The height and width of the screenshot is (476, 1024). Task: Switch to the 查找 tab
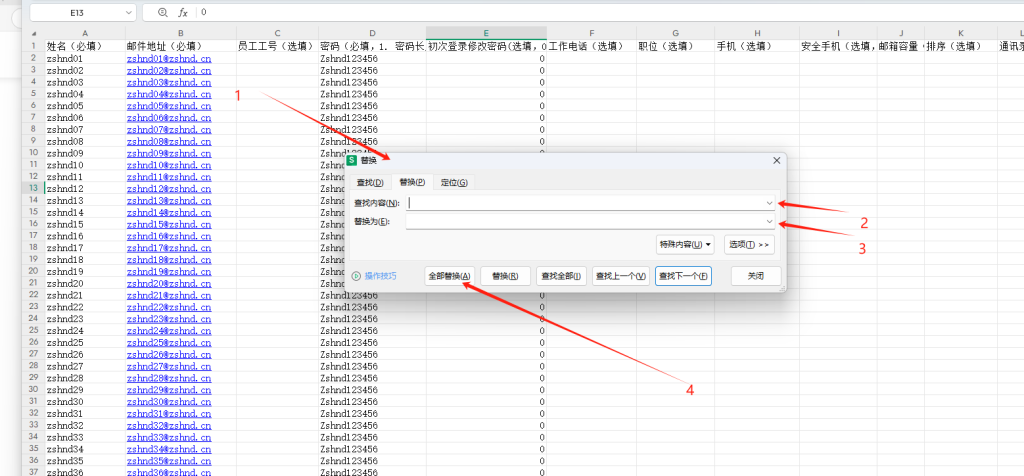[x=370, y=183]
